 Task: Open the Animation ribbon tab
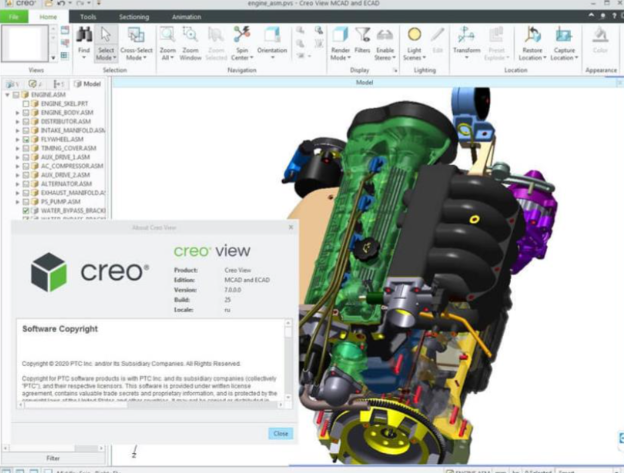coord(186,17)
